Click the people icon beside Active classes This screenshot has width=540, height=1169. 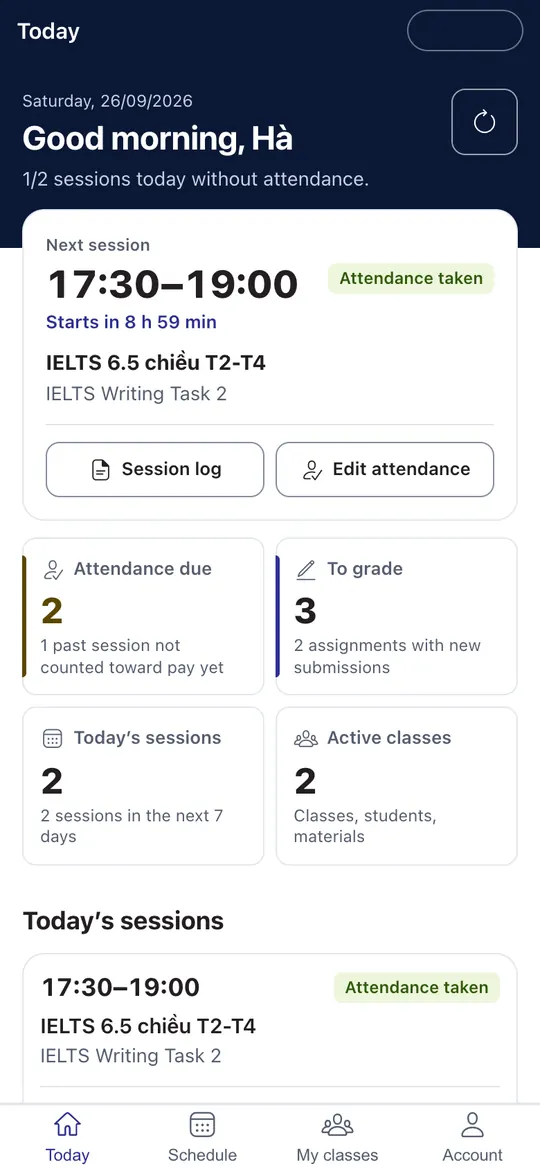306,739
